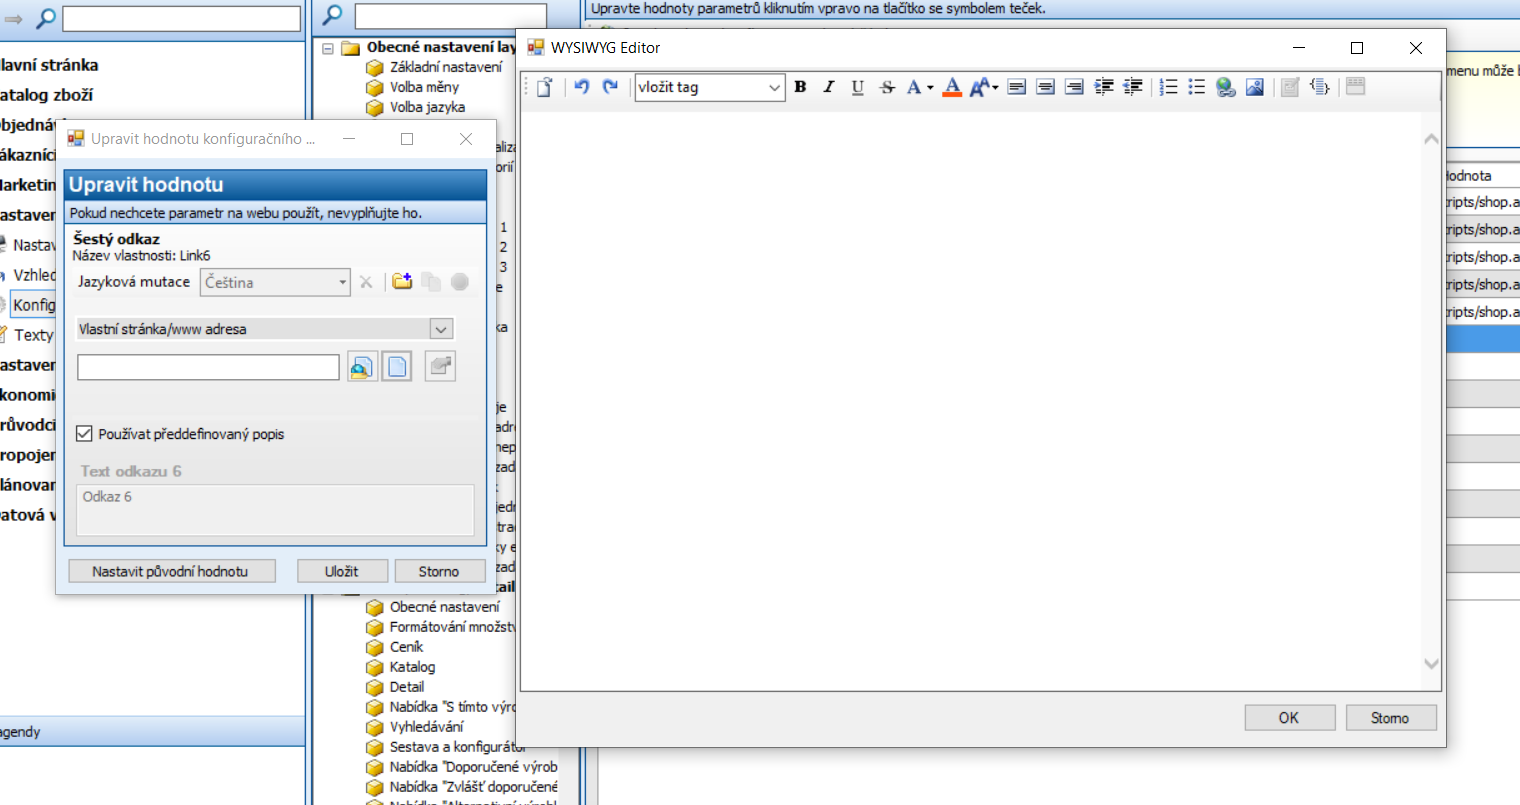This screenshot has width=1520, height=805.
Task: Open the font color red swatch
Action: [x=952, y=87]
